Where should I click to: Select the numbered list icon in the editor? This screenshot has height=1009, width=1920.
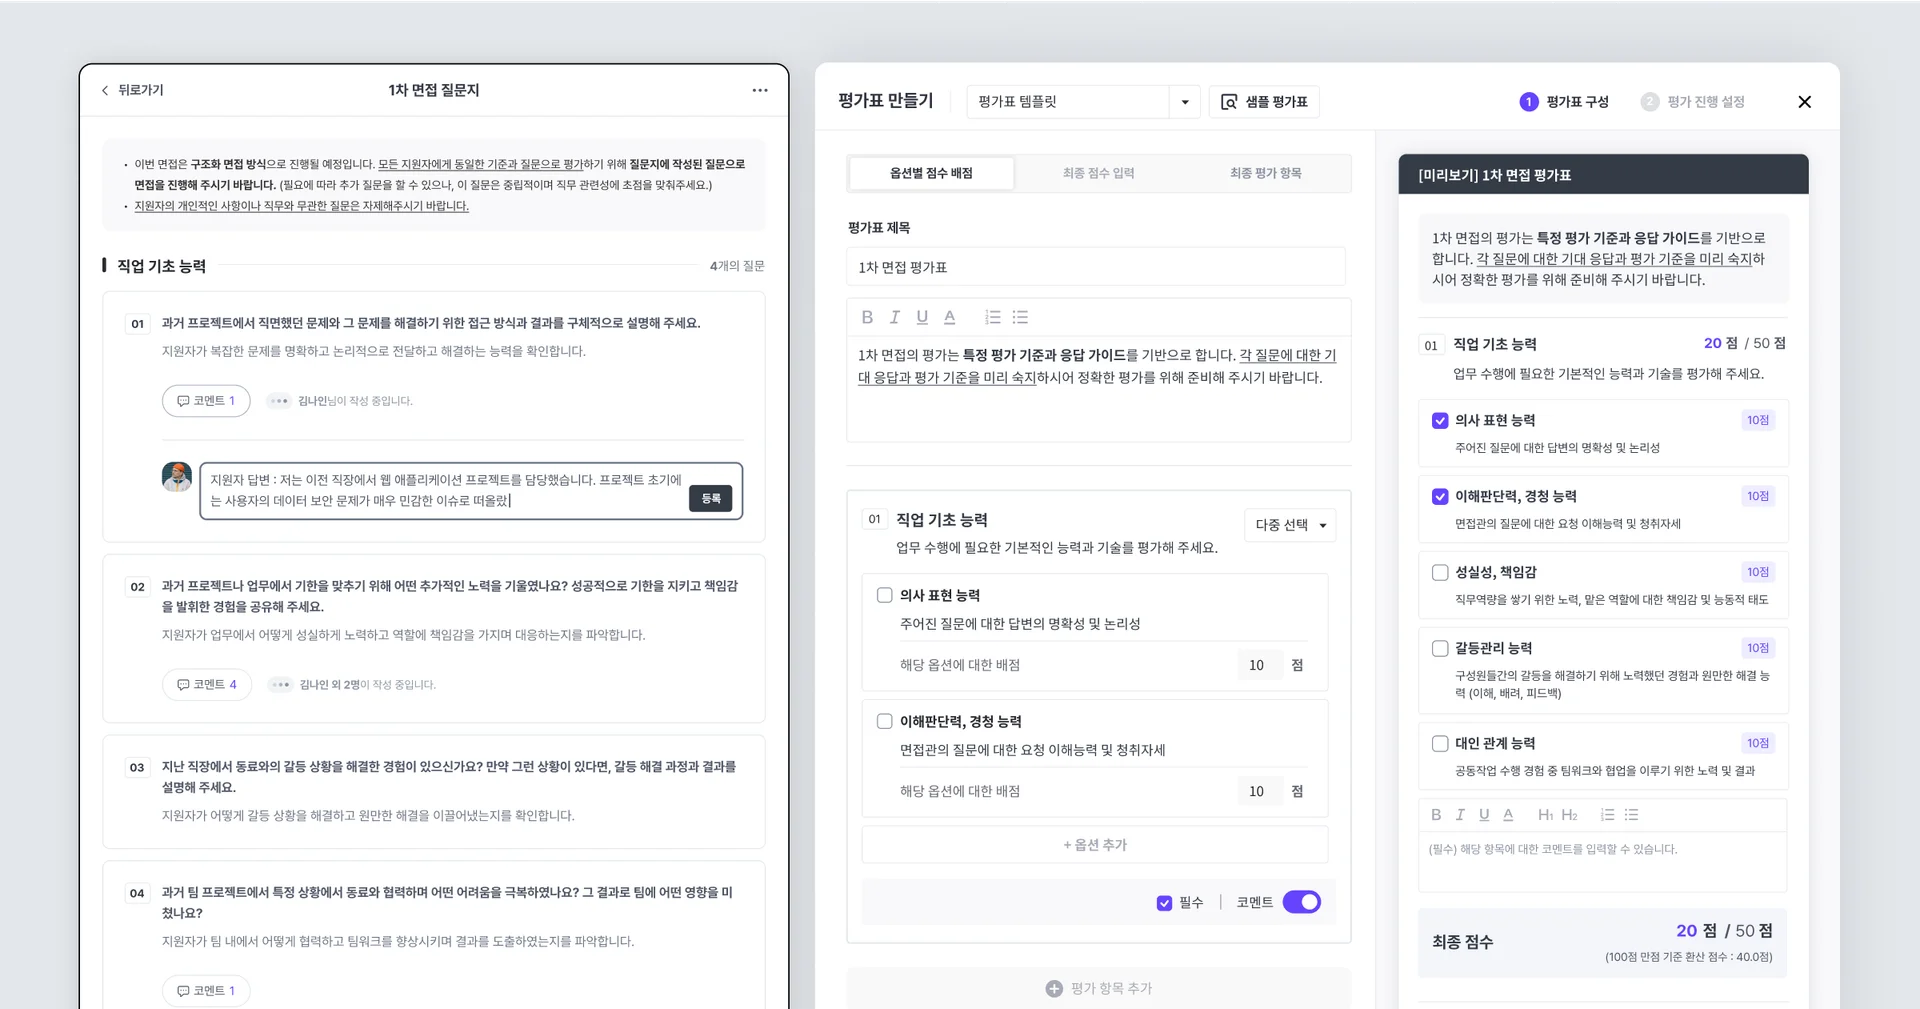(992, 317)
